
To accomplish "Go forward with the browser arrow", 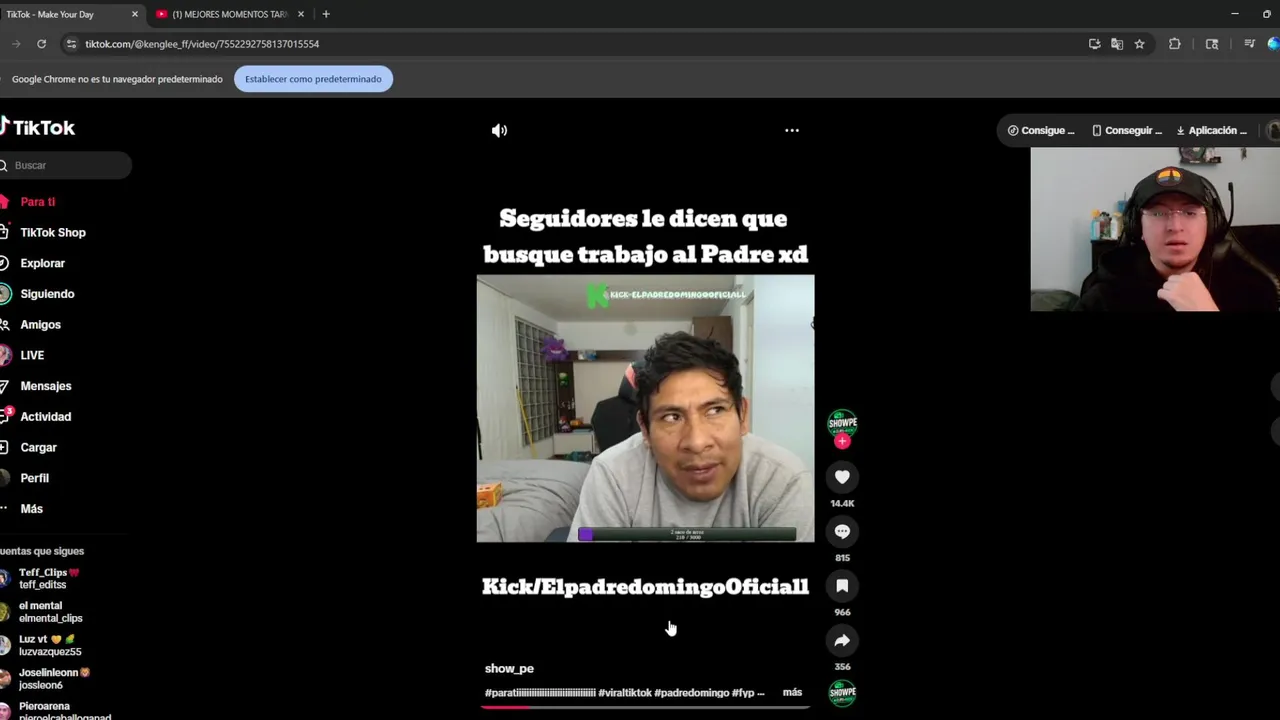I will click(15, 44).
